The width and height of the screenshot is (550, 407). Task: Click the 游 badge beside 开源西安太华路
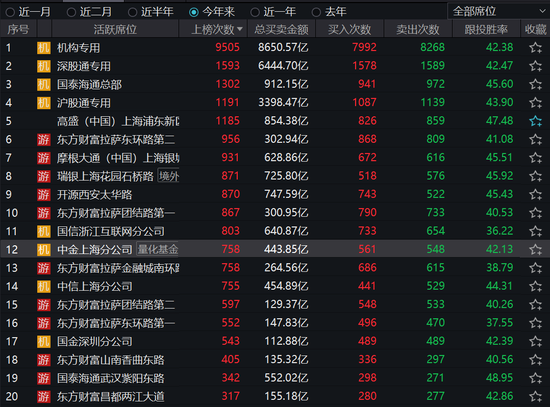tap(43, 194)
